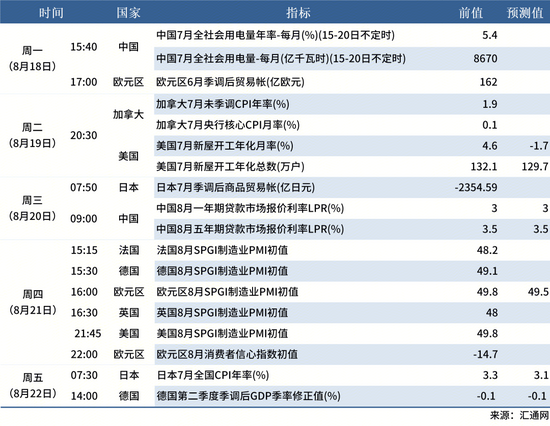Select 美国7月新屋开工年化月率 indicator
Image resolution: width=550 pixels, height=426 pixels.
(x=225, y=146)
